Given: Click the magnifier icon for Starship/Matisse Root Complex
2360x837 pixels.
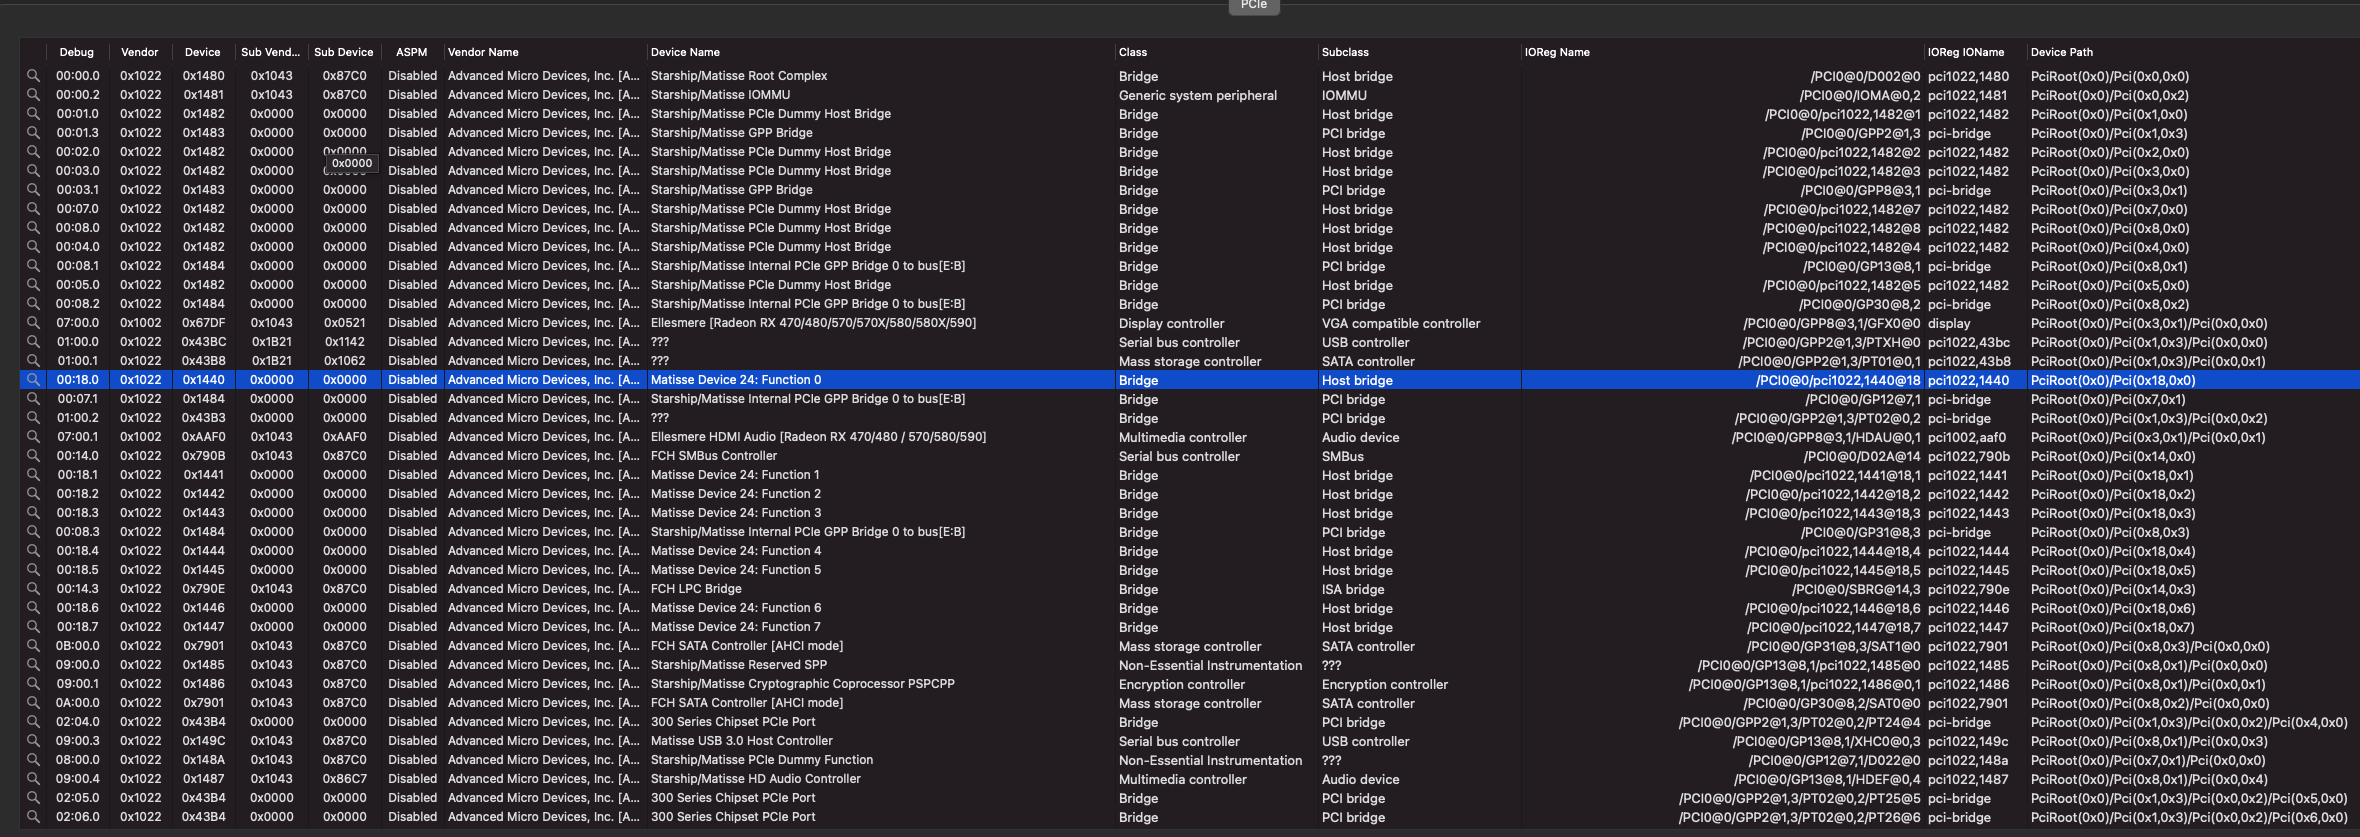Looking at the screenshot, I should pos(33,76).
